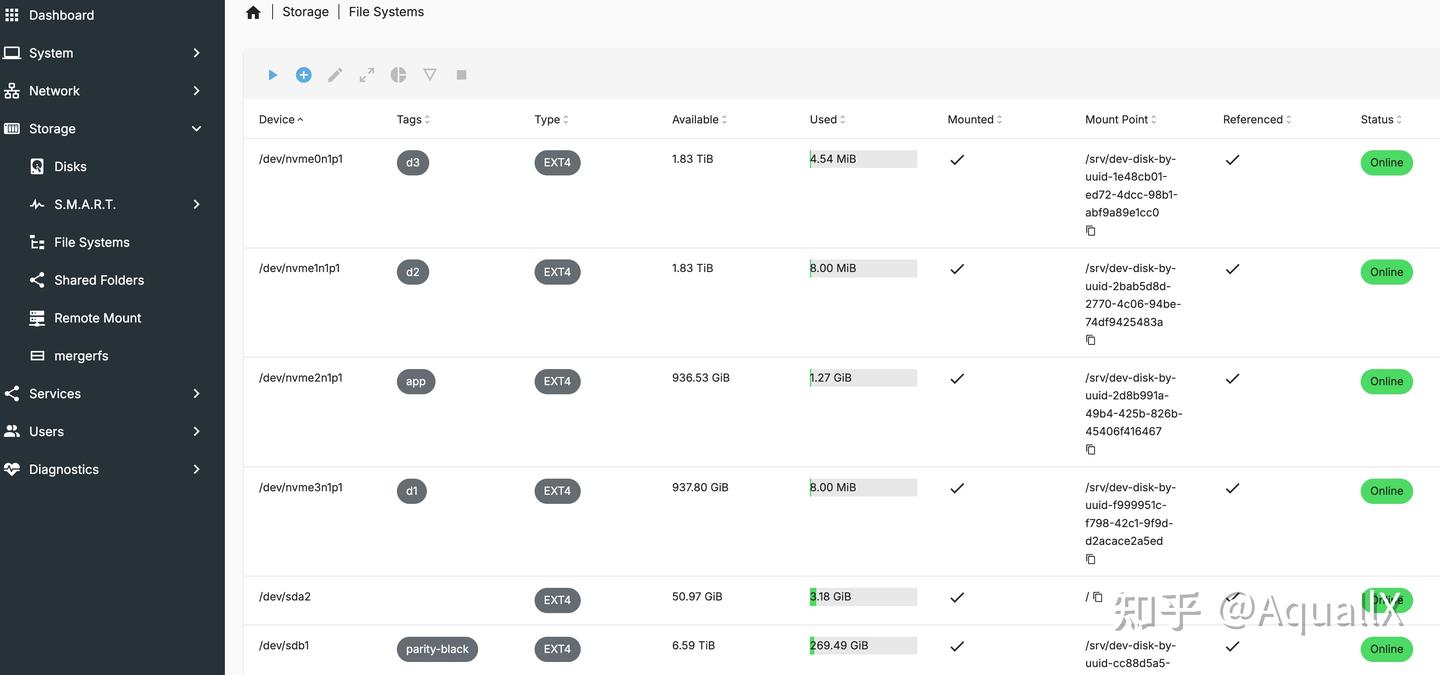Click the Resize arrows toolbar icon
1440x675 pixels.
click(x=367, y=75)
